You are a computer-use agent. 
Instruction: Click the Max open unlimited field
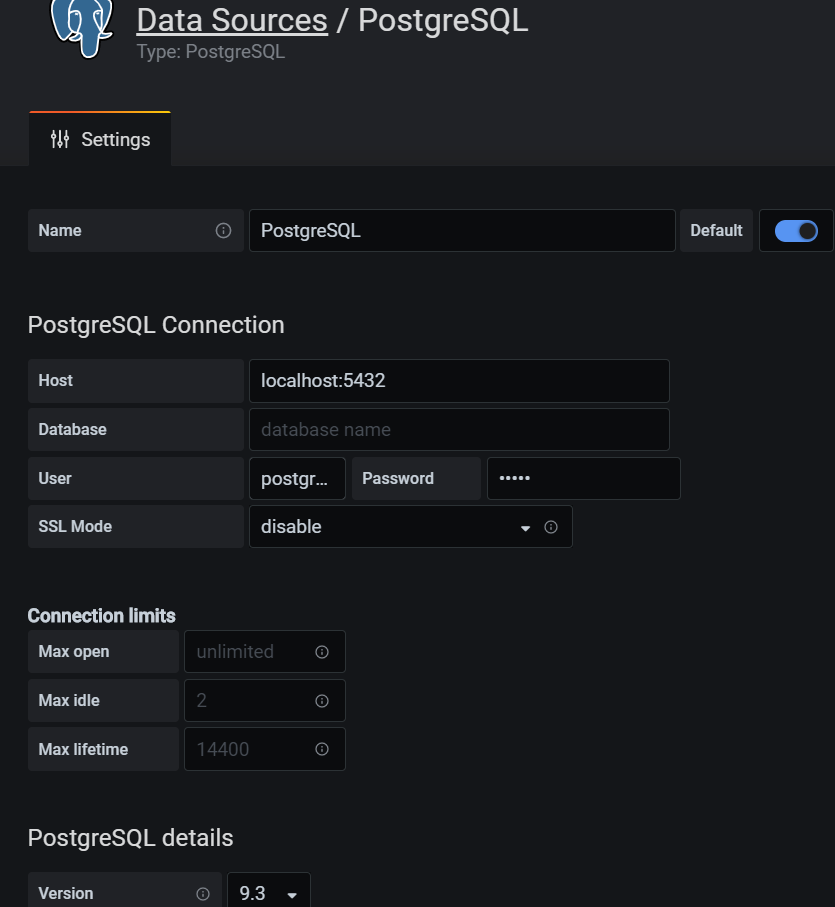(x=265, y=652)
